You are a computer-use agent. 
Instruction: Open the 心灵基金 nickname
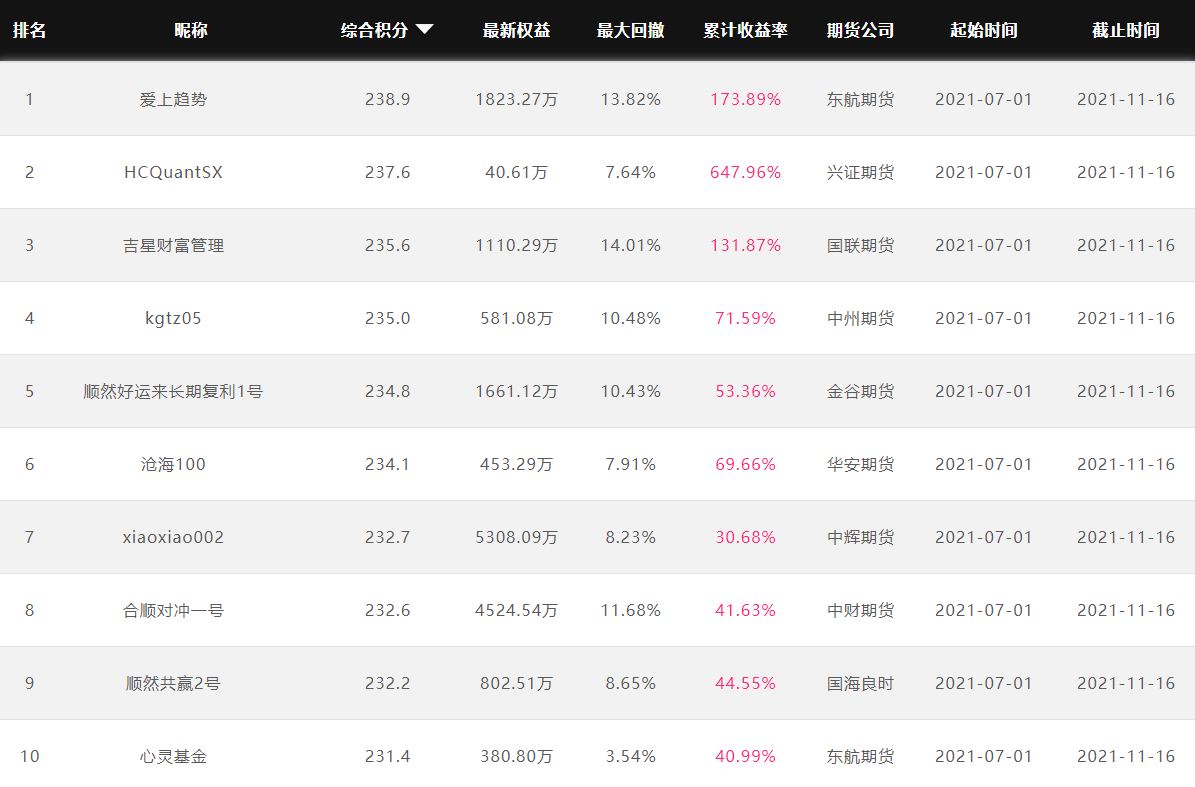[x=173, y=757]
